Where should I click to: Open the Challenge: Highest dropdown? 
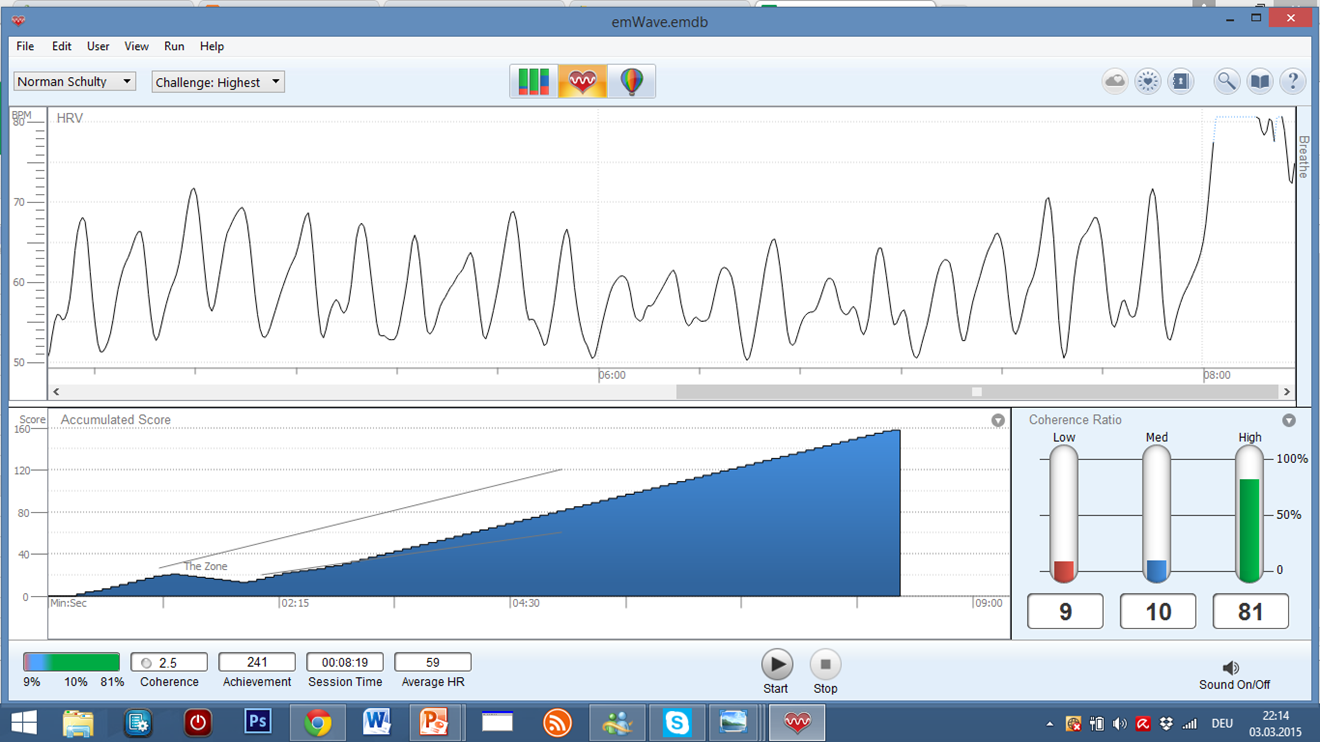click(218, 82)
